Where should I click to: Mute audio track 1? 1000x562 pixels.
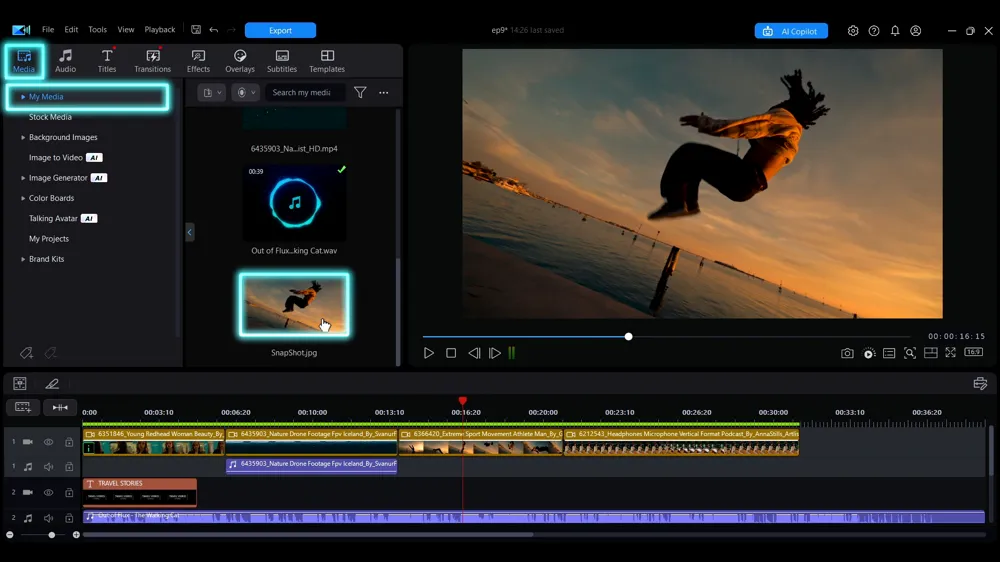48,467
